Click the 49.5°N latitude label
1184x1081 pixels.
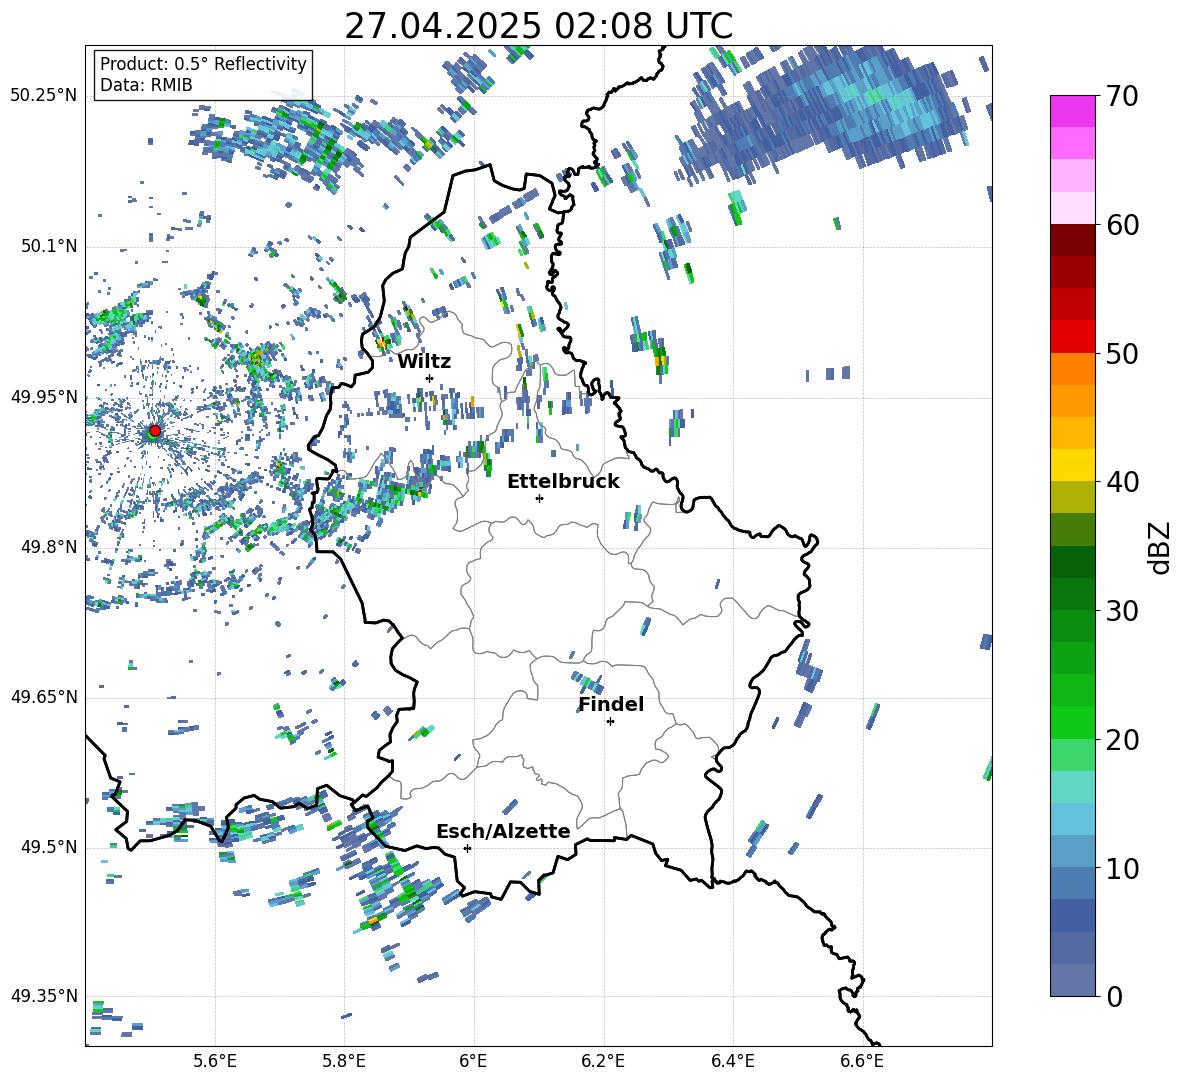pos(49,847)
